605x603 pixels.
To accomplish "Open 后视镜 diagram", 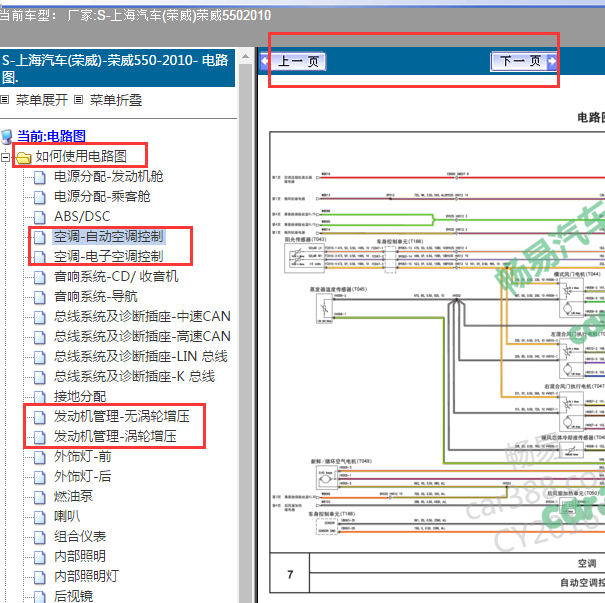I will point(73,596).
